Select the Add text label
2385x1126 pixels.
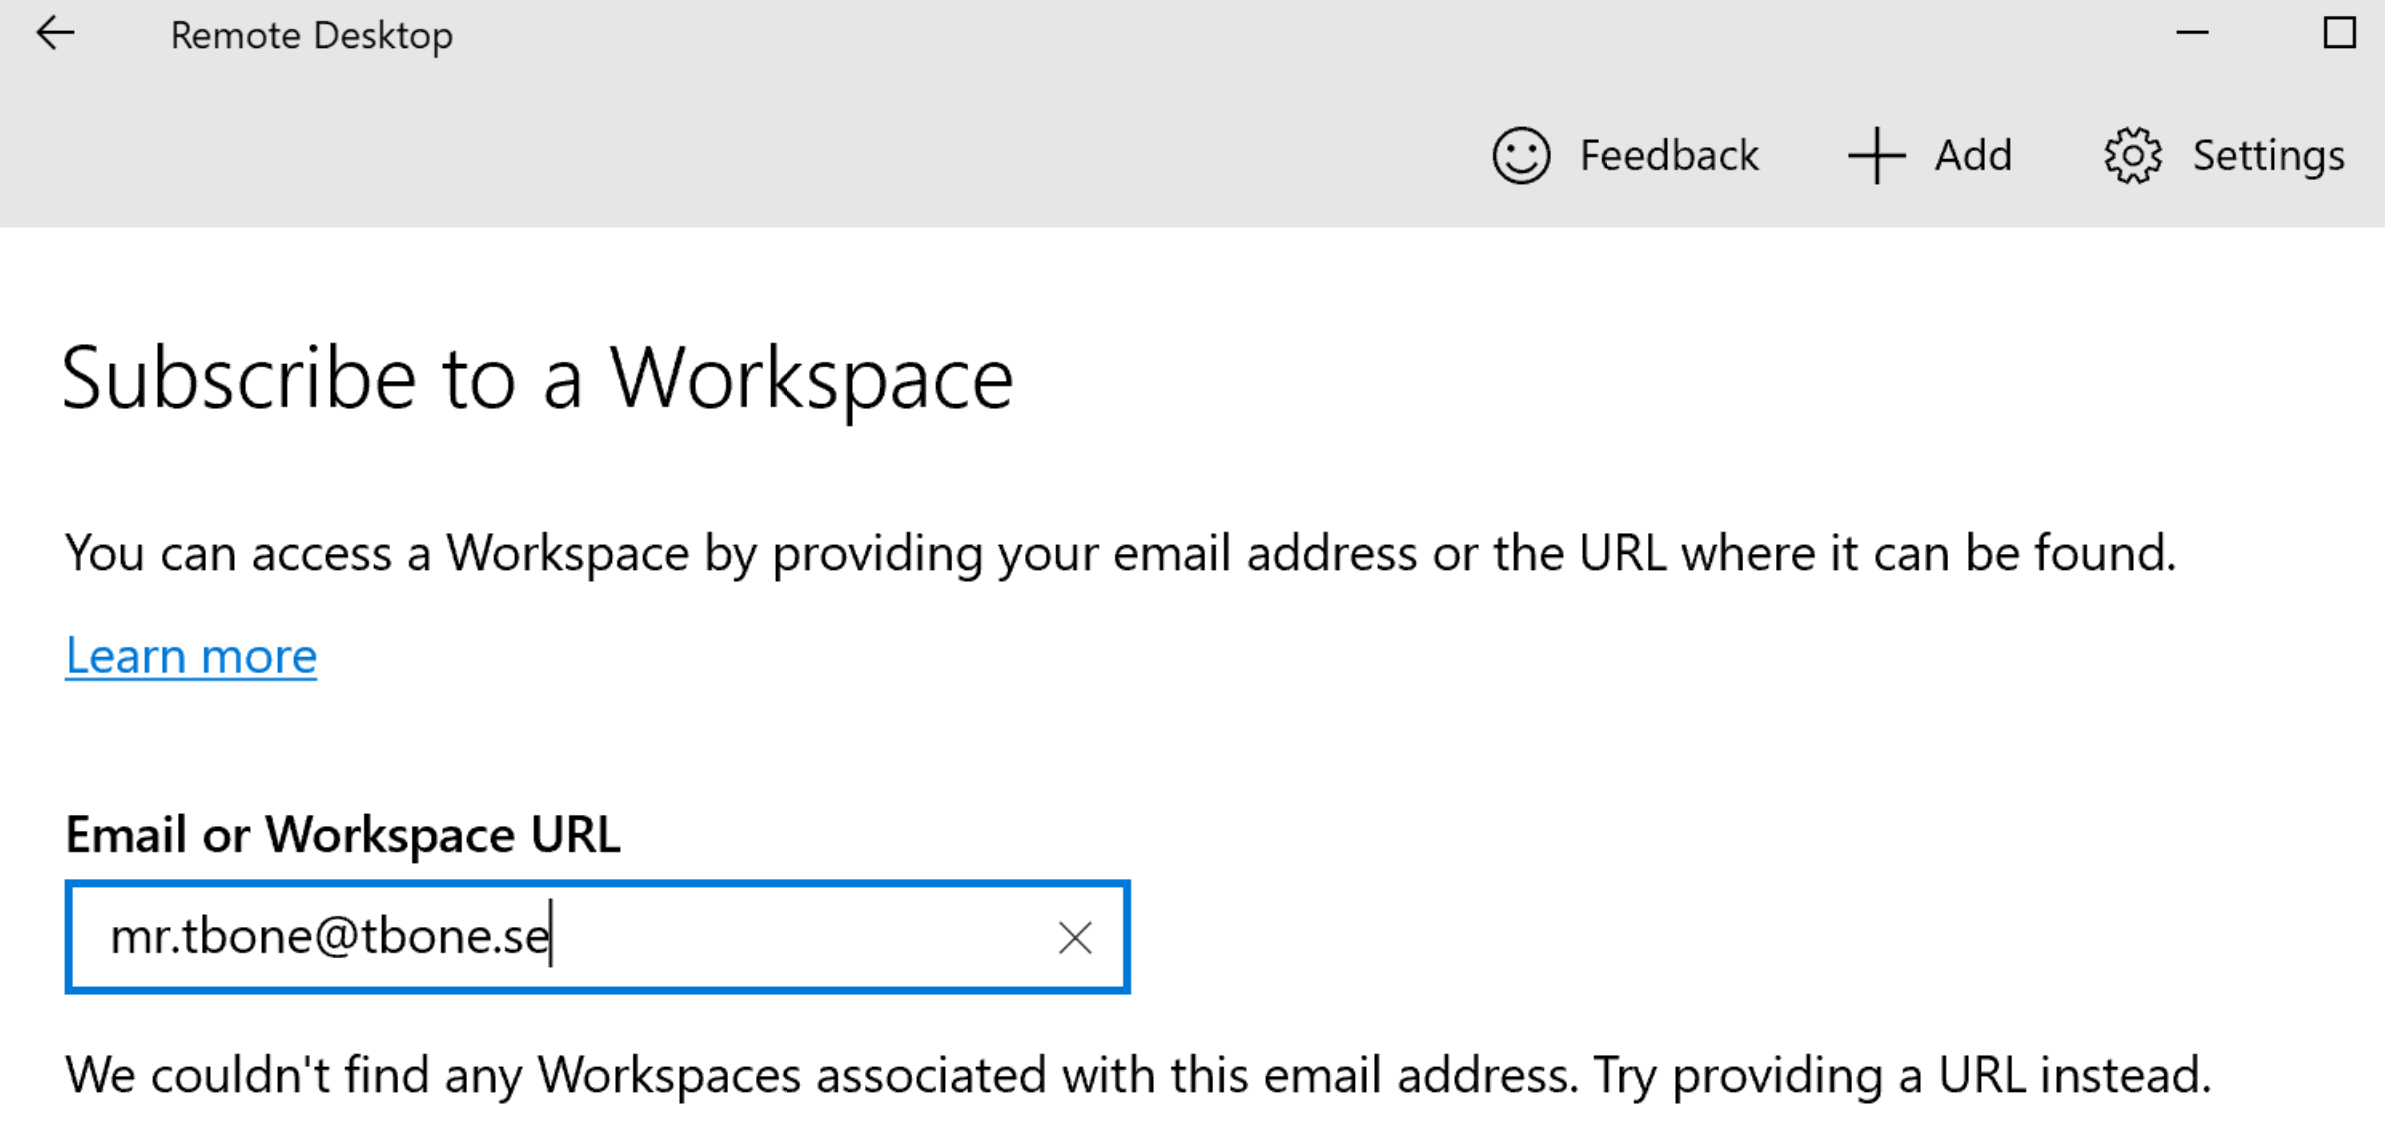tap(1973, 156)
